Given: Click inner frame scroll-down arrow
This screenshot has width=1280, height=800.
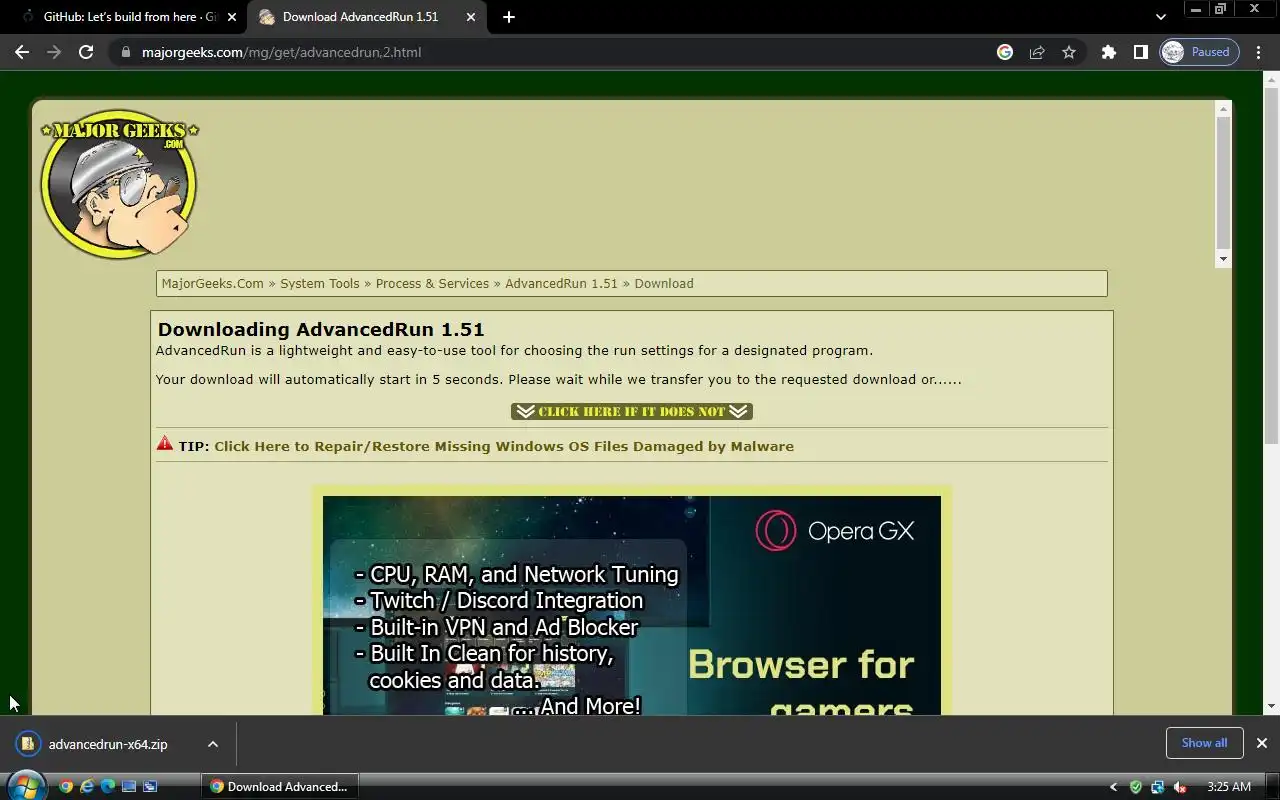Looking at the screenshot, I should pyautogui.click(x=1223, y=259).
